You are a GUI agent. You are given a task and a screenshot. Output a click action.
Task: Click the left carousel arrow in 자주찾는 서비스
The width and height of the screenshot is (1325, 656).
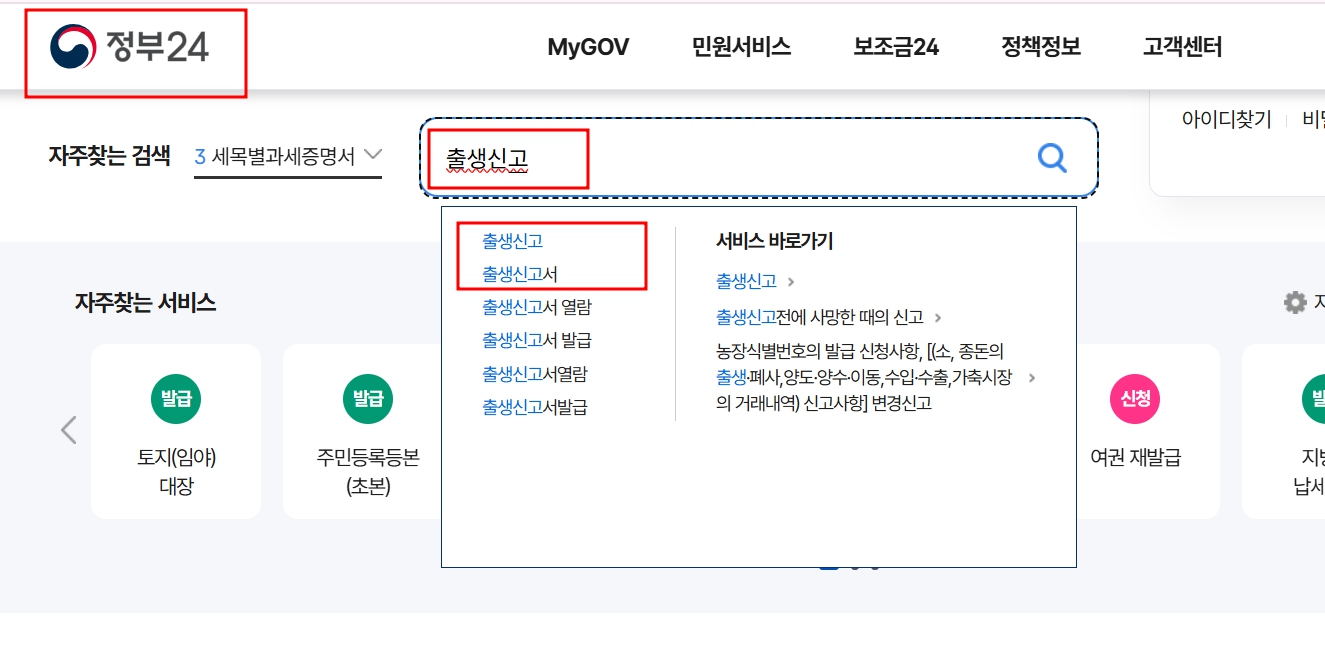tap(68, 430)
